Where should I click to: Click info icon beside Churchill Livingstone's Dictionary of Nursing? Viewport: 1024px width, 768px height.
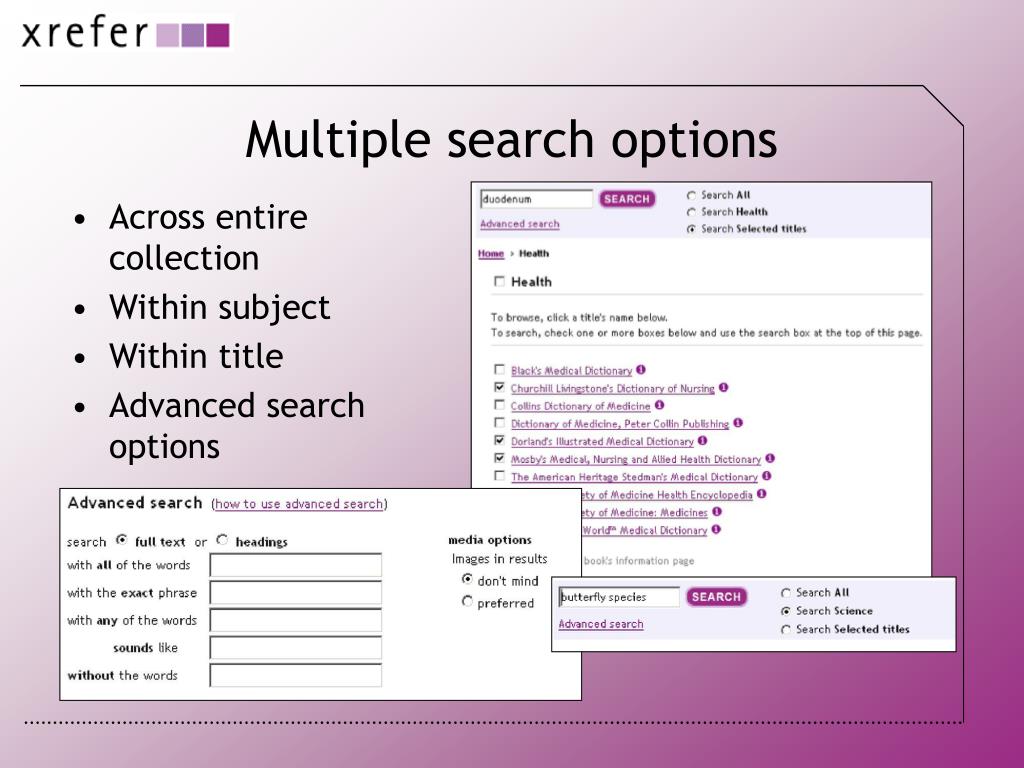(x=723, y=387)
